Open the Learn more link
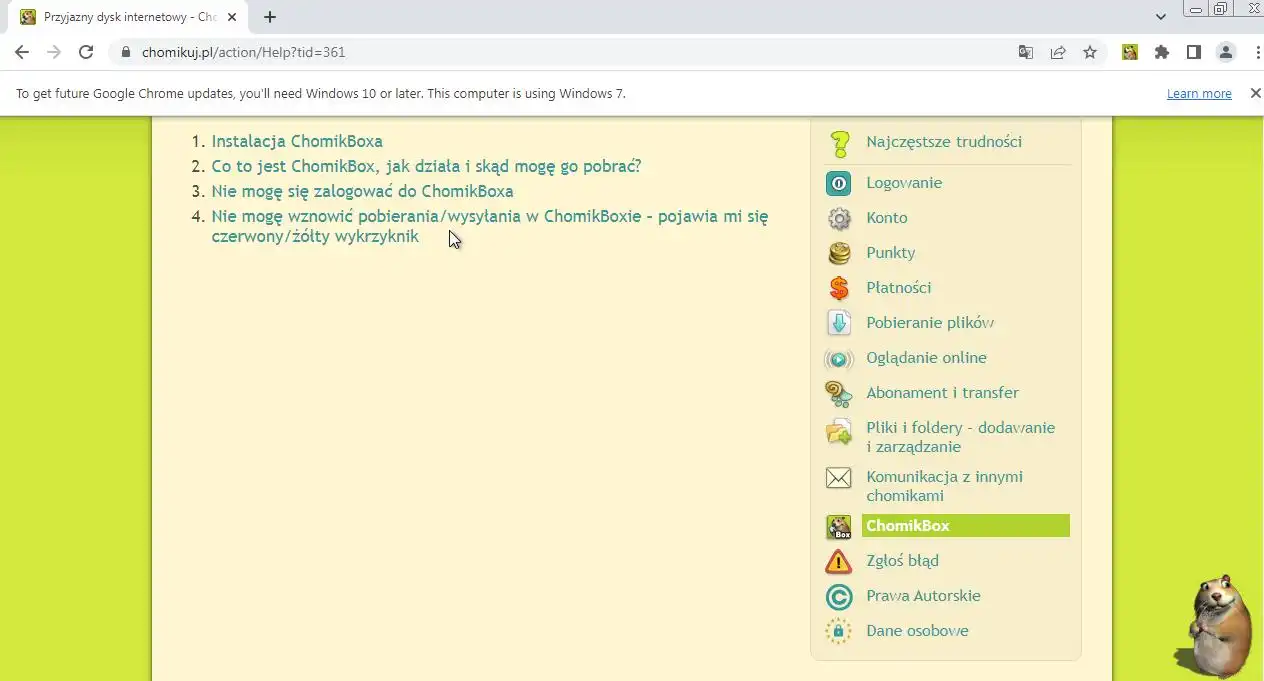 1199,93
